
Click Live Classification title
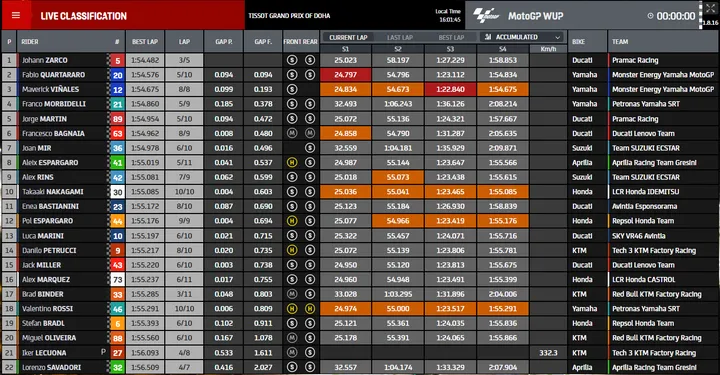click(84, 16)
